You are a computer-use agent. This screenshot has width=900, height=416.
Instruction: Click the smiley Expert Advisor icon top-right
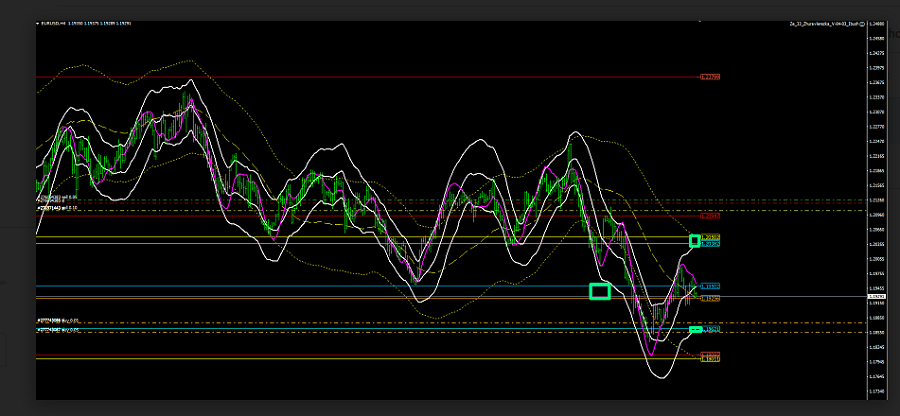click(860, 22)
